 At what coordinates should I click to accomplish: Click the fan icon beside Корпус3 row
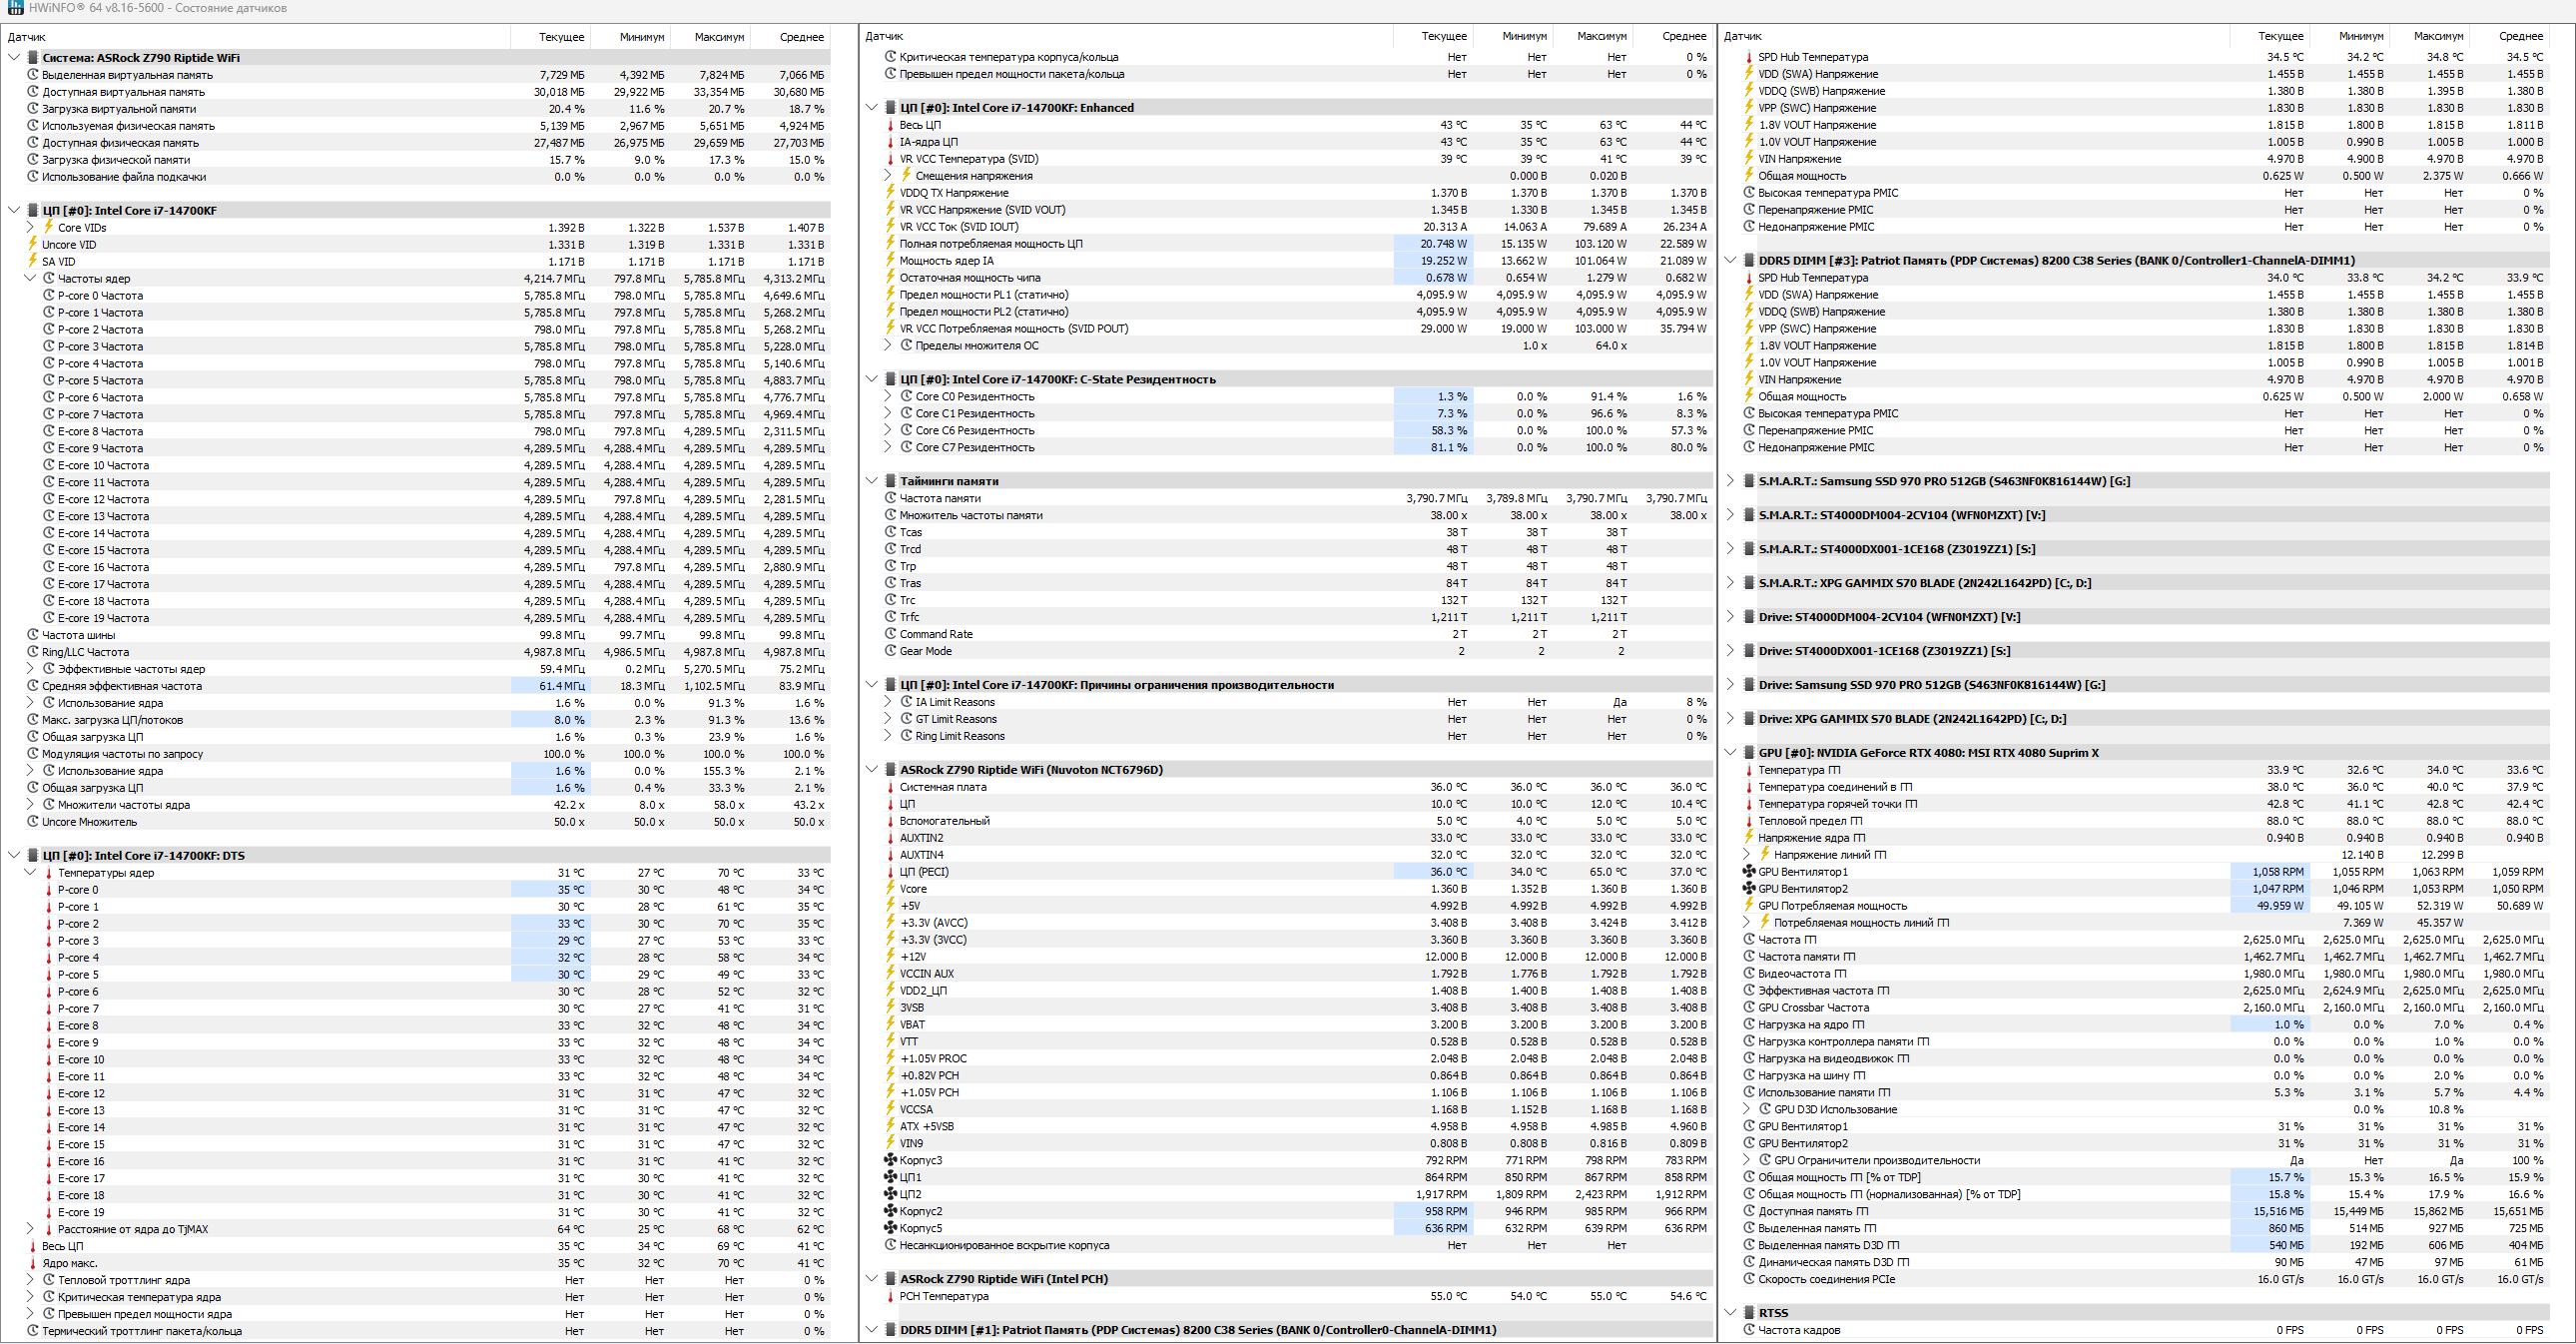point(890,1161)
